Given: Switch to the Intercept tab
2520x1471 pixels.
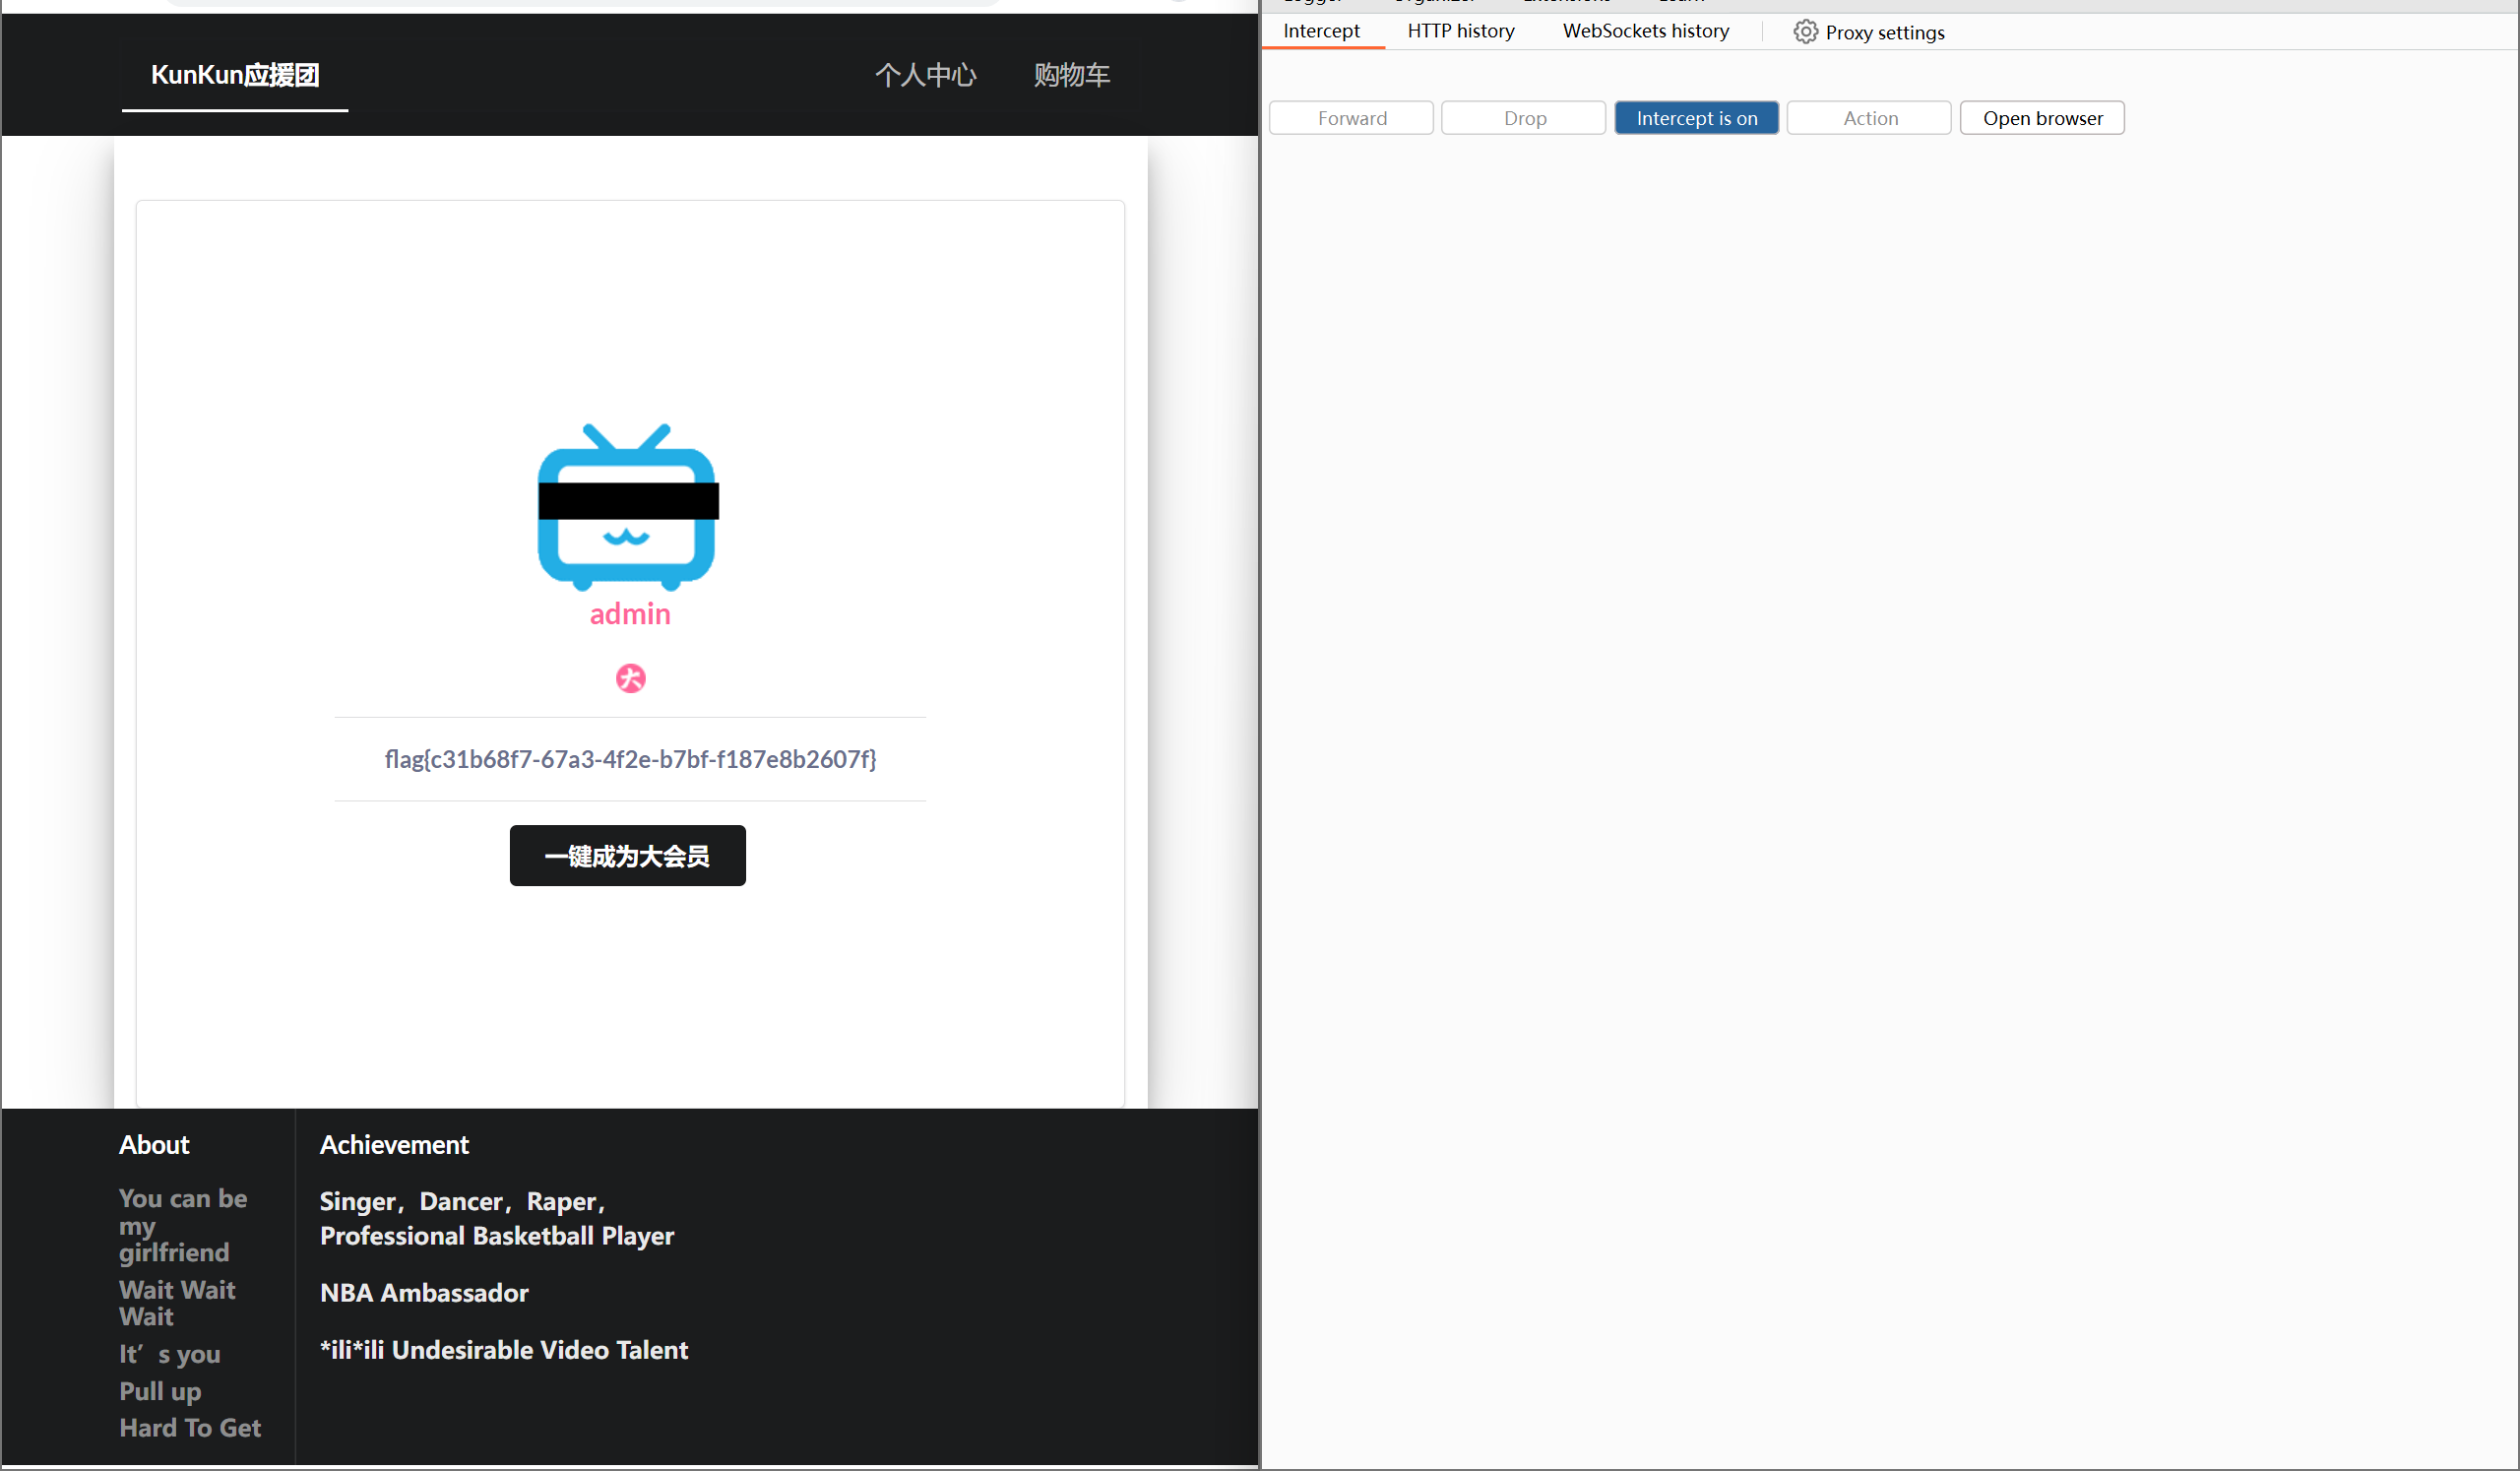Looking at the screenshot, I should point(1321,31).
